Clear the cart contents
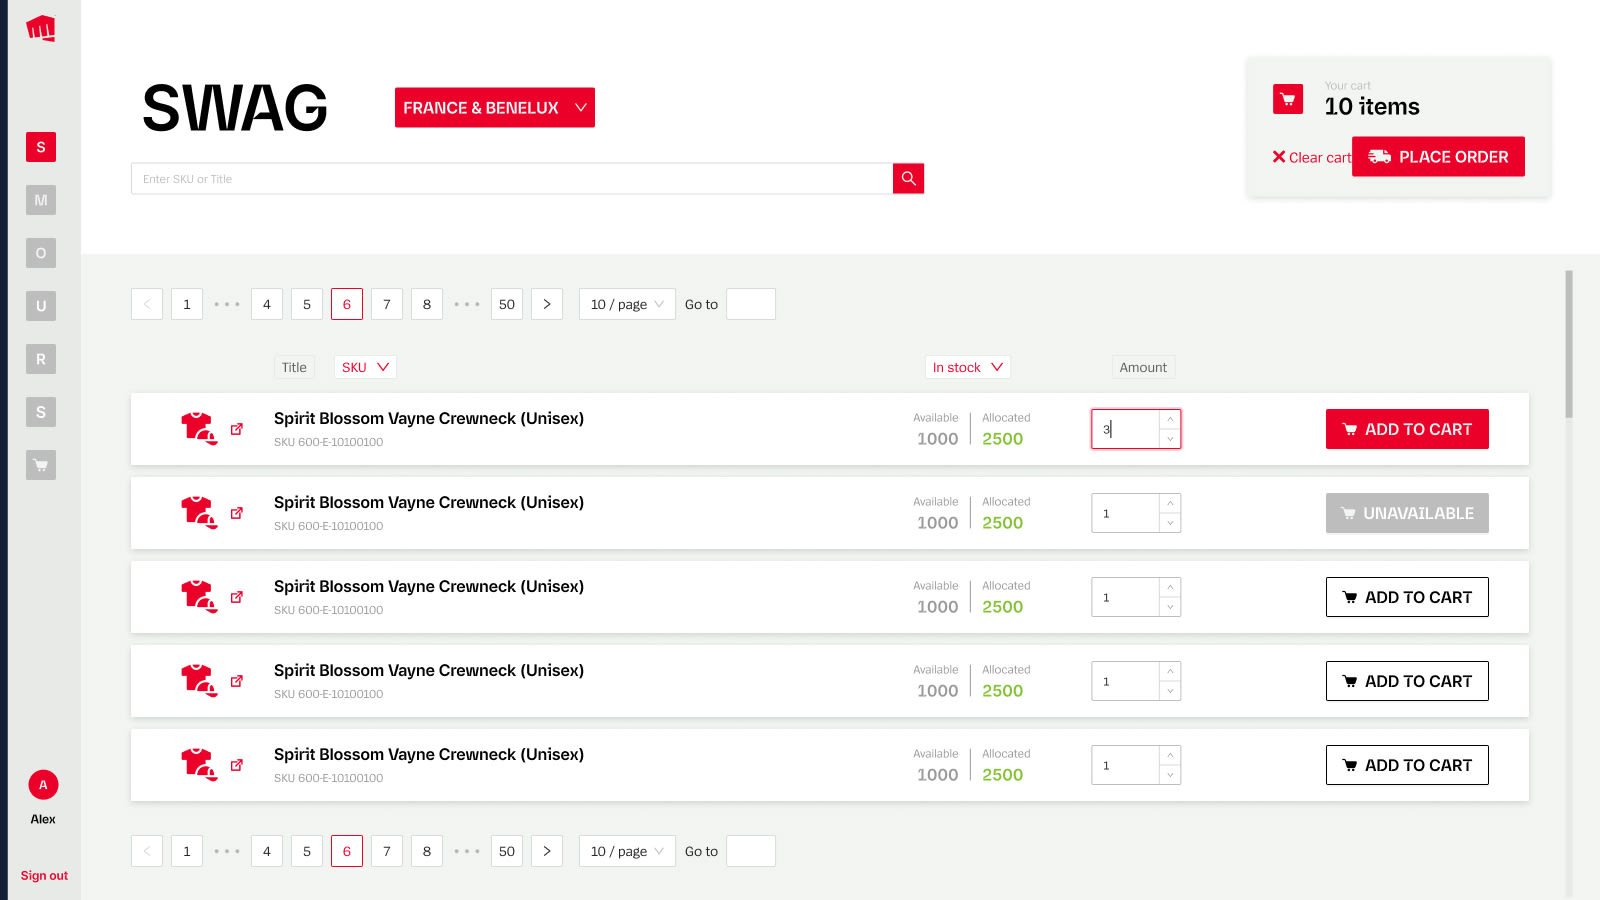This screenshot has height=900, width=1600. [1311, 157]
